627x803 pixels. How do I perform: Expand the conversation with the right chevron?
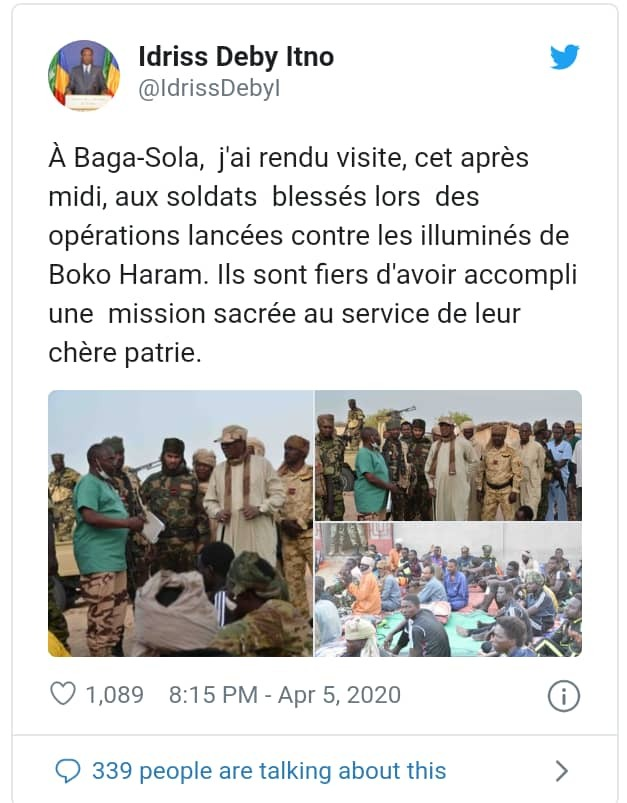coord(561,770)
